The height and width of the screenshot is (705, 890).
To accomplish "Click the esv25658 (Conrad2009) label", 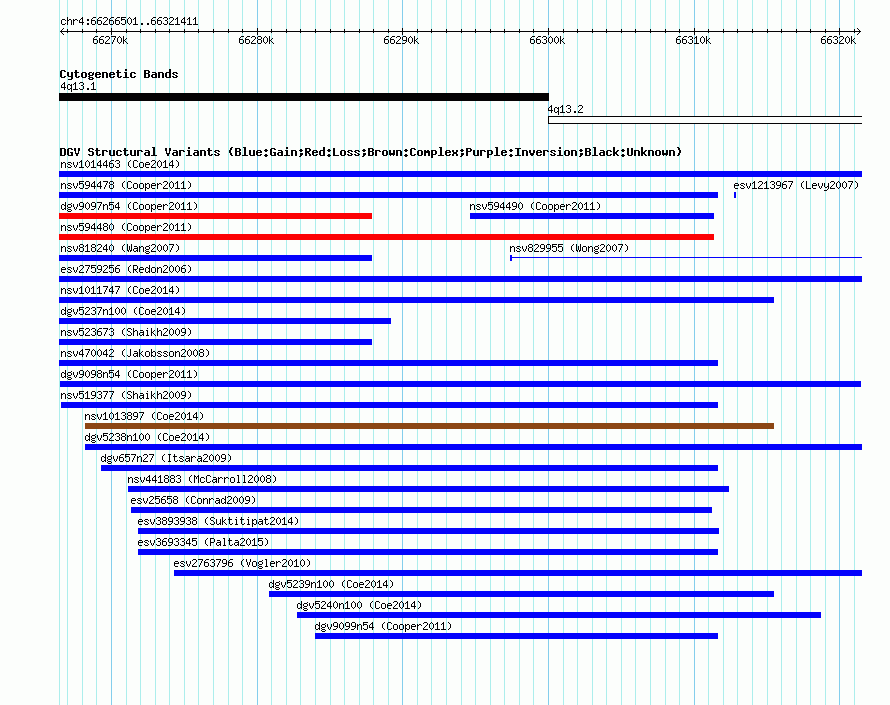I will [x=194, y=501].
